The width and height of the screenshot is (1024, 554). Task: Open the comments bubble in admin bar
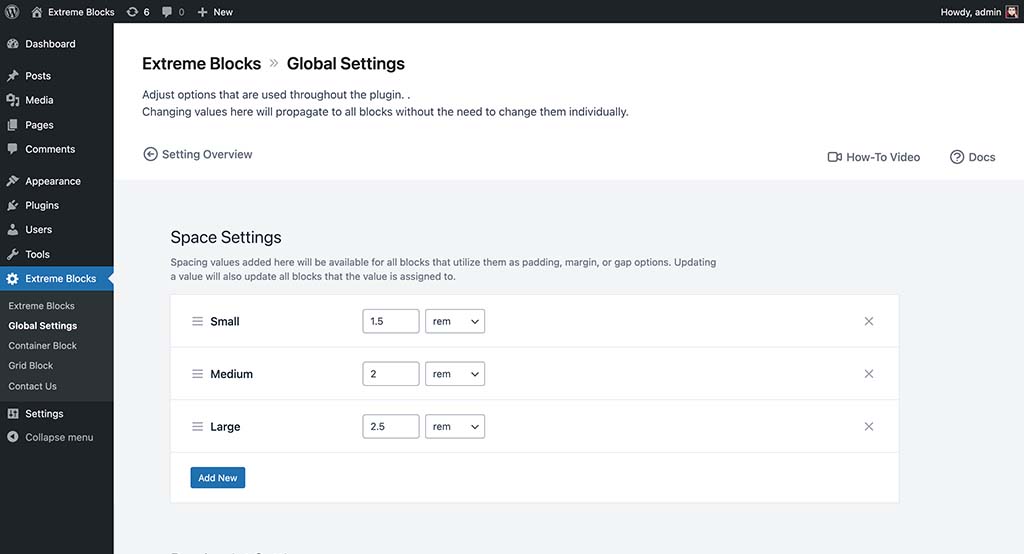[167, 12]
